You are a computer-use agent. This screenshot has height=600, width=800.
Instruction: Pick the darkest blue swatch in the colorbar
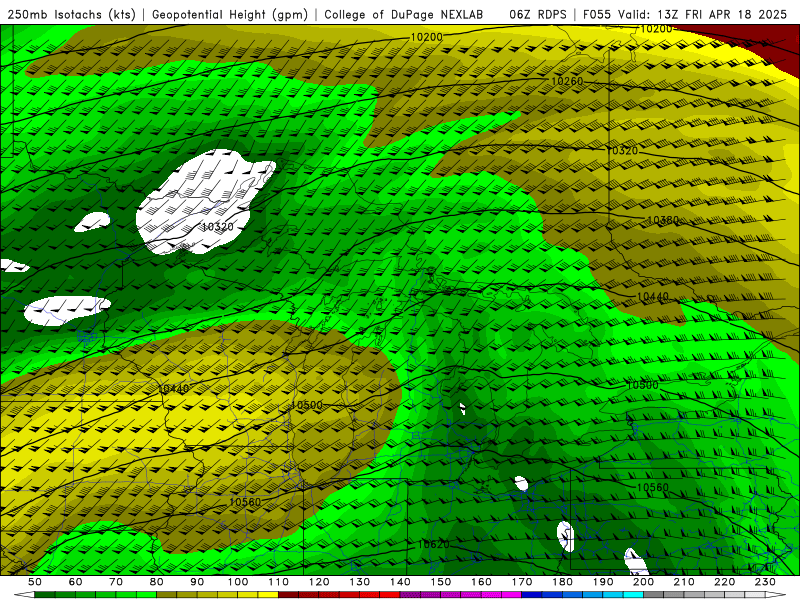533,595
